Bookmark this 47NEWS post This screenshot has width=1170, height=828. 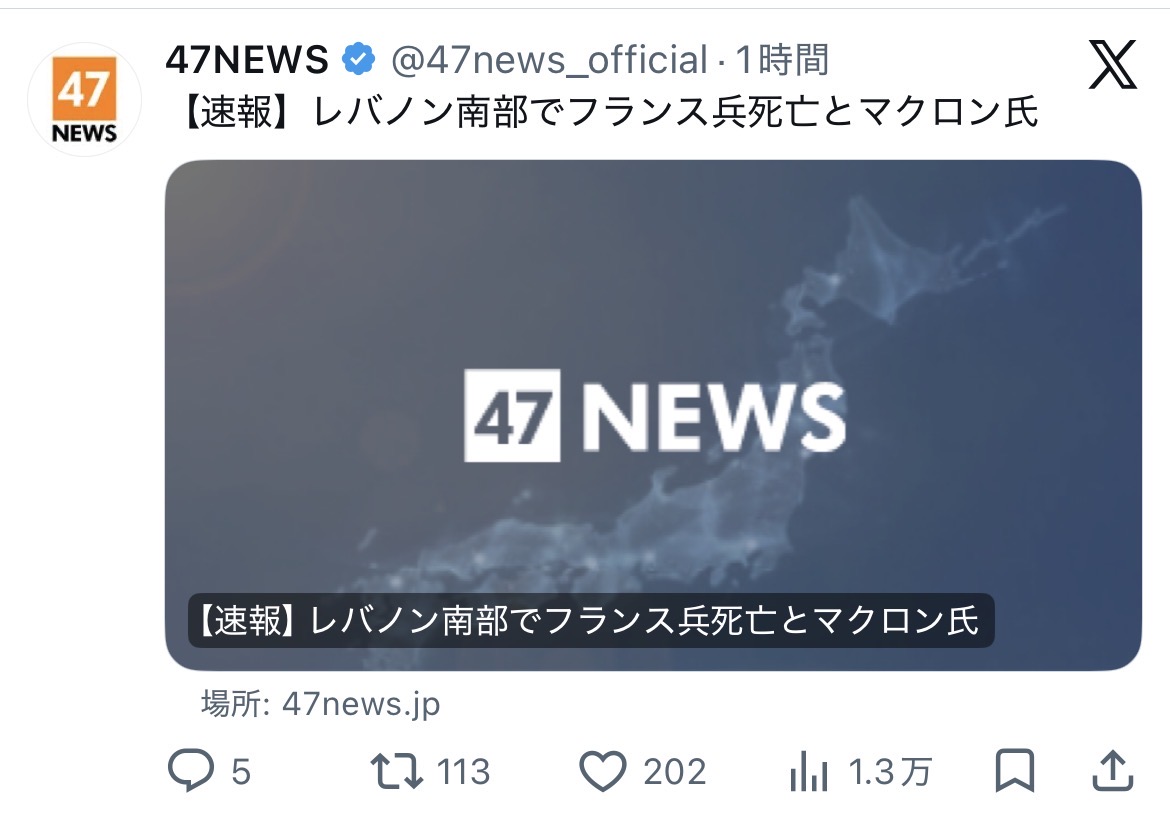[x=1015, y=771]
